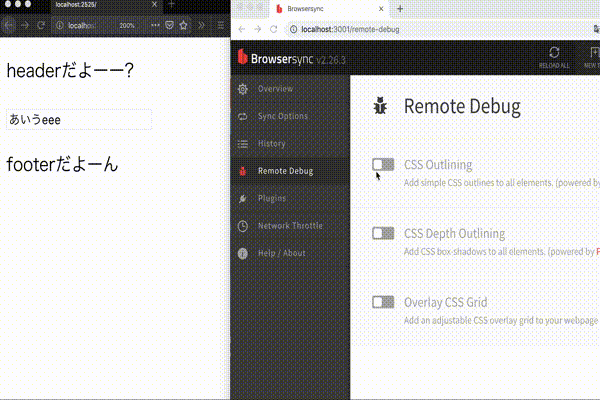Reload the left browser page
The image size is (600, 400).
[x=41, y=26]
